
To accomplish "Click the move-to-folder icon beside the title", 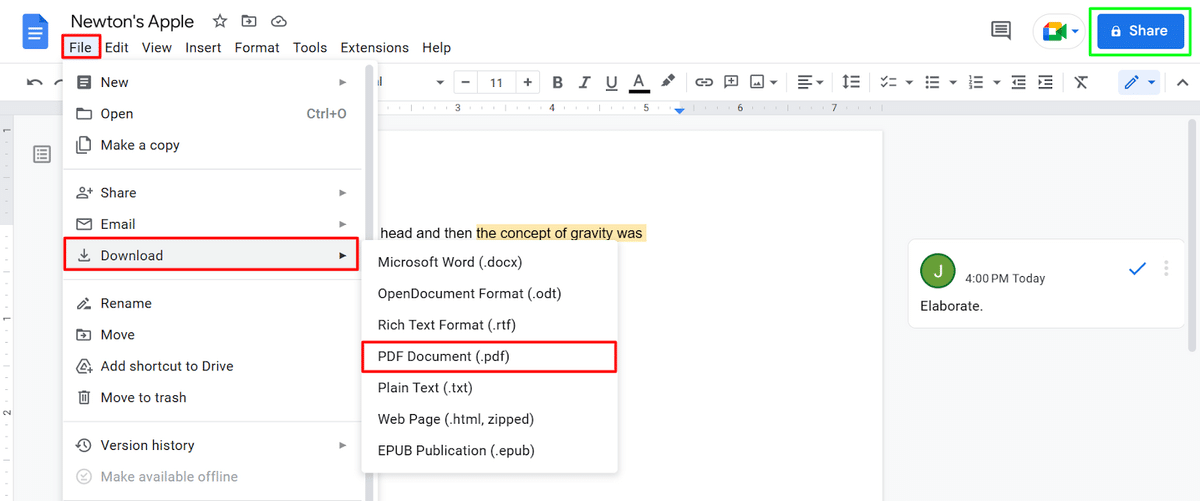I will [x=249, y=21].
